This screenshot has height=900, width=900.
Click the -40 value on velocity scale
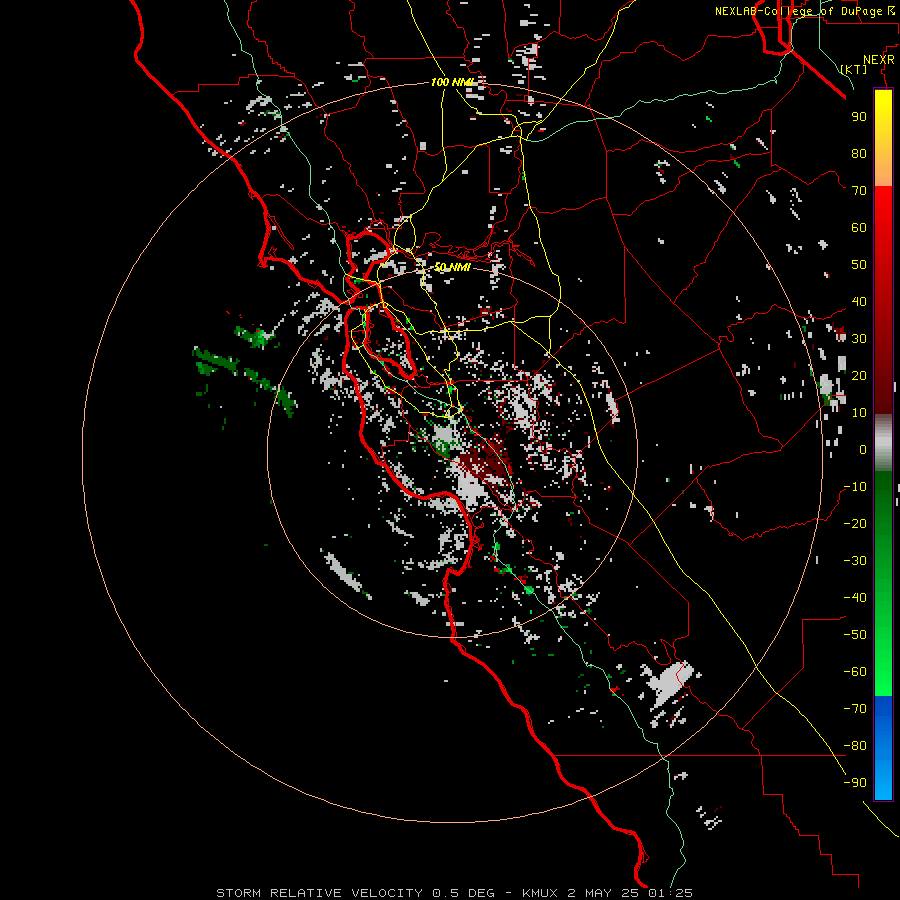(x=855, y=598)
